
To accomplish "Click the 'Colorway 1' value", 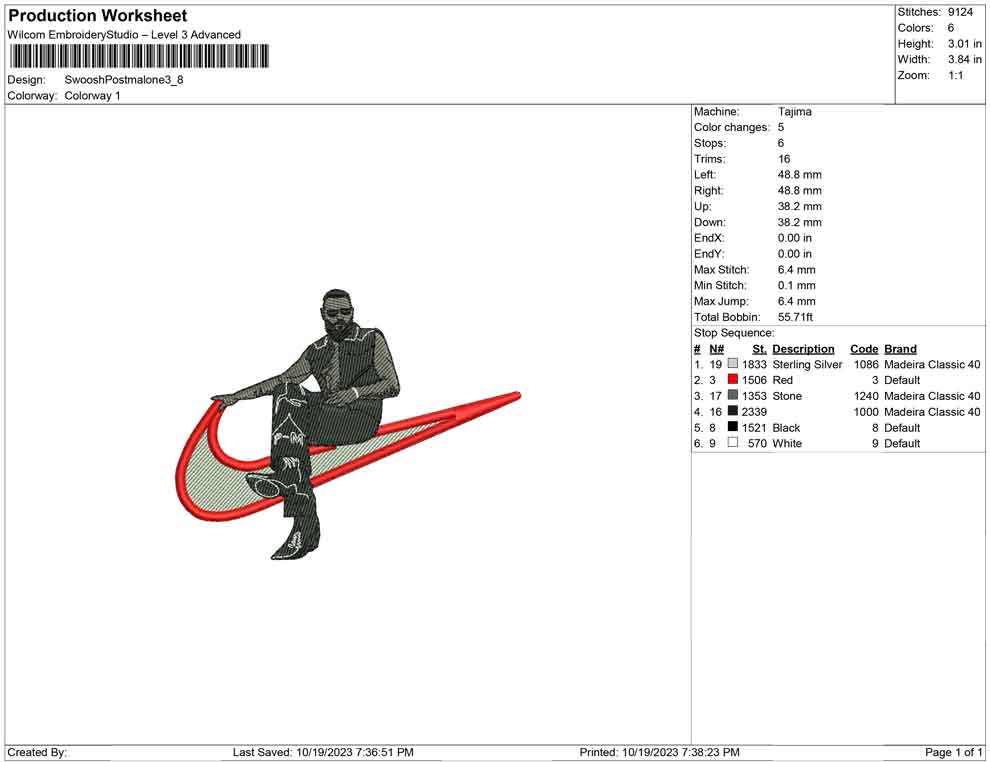I will (x=92, y=96).
